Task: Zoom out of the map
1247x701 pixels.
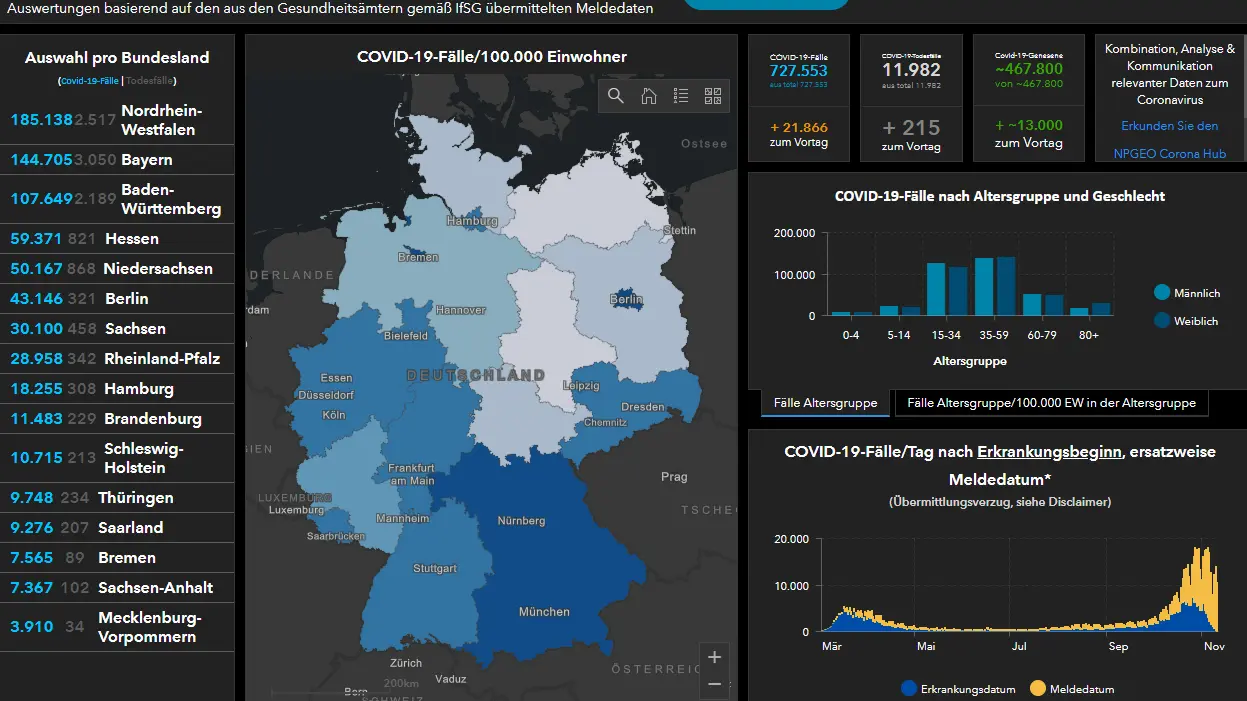Action: 714,684
